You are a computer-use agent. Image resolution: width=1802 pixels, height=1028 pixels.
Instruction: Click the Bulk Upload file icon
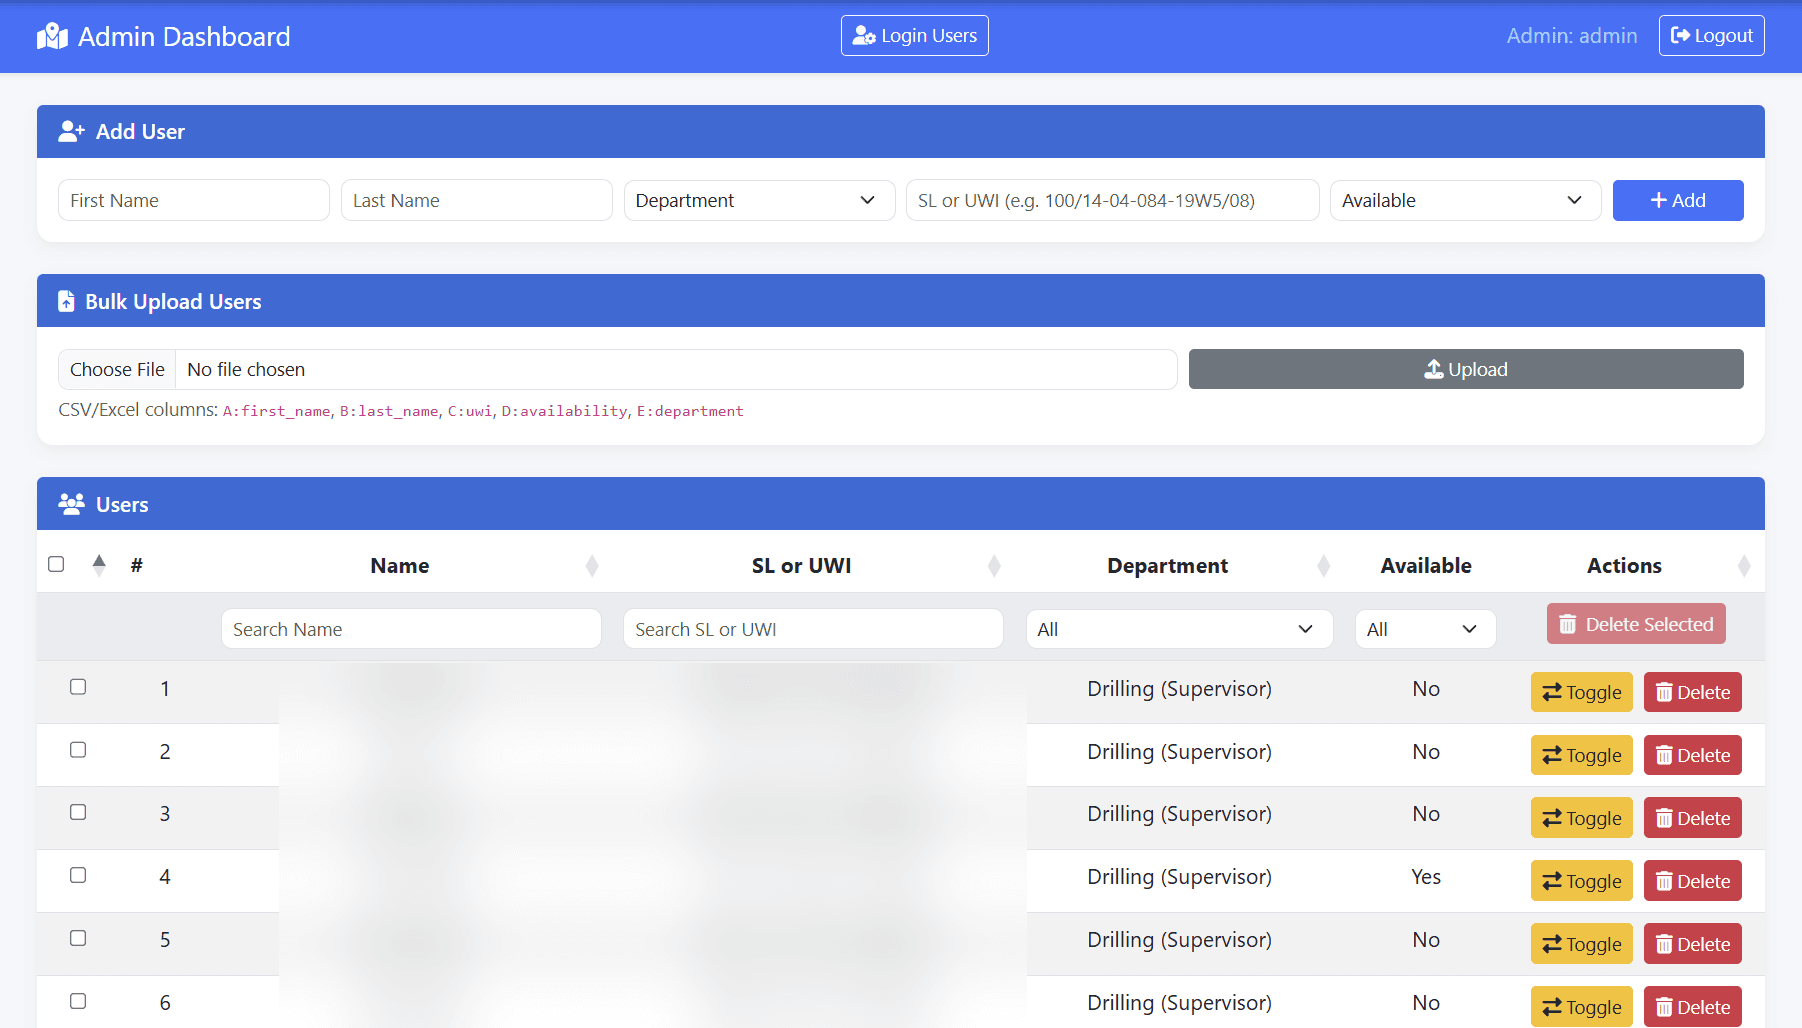click(66, 300)
